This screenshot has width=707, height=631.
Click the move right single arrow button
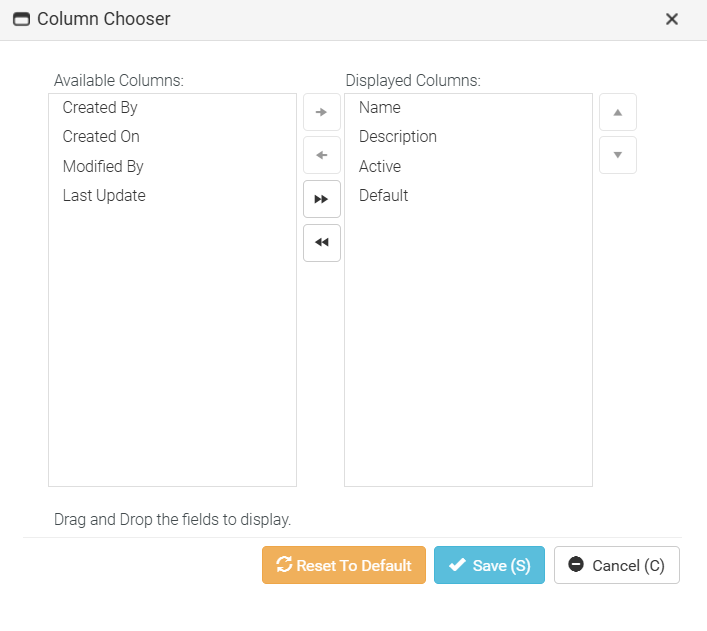pyautogui.click(x=321, y=112)
